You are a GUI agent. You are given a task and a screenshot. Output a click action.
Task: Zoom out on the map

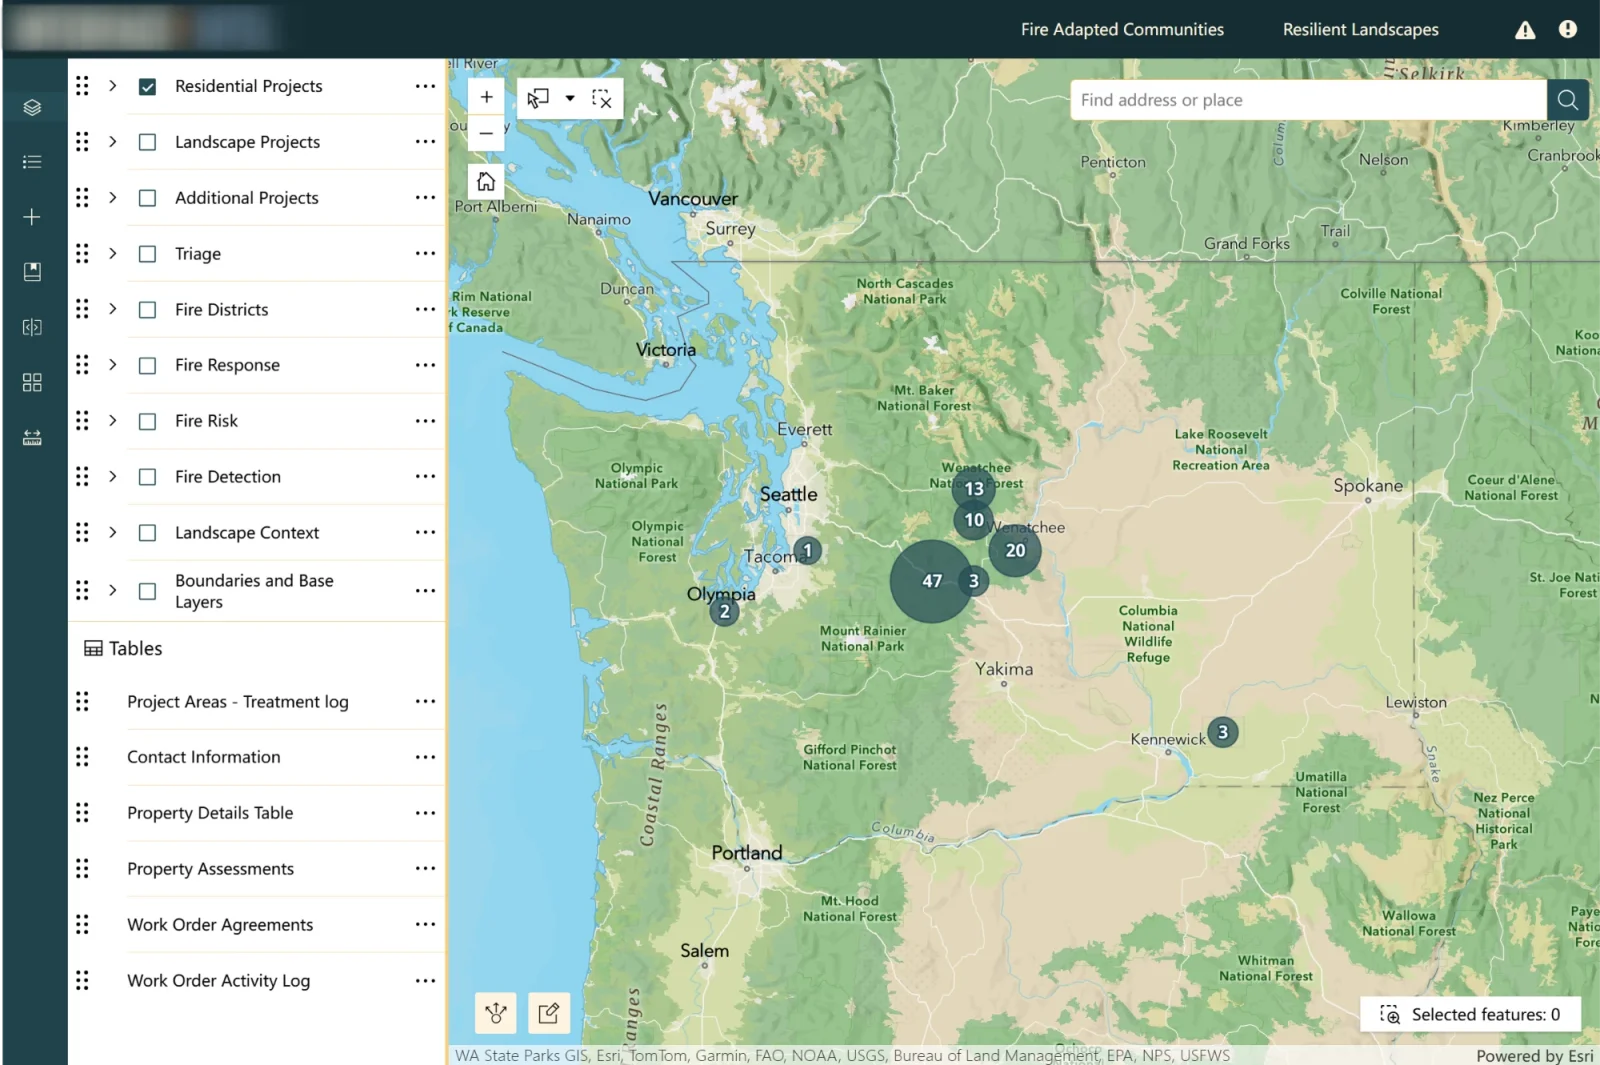(x=486, y=133)
